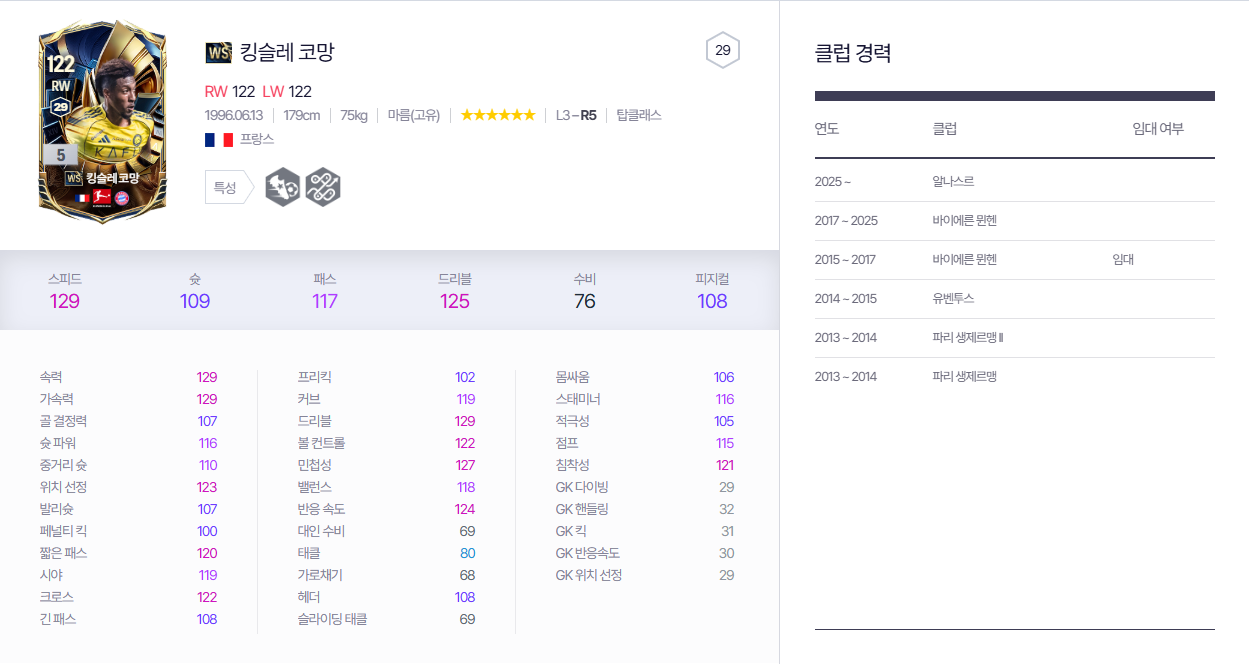Image resolution: width=1249 pixels, height=664 pixels.
Task: Click the 파리 생제르맹 II club entry
Action: point(968,337)
